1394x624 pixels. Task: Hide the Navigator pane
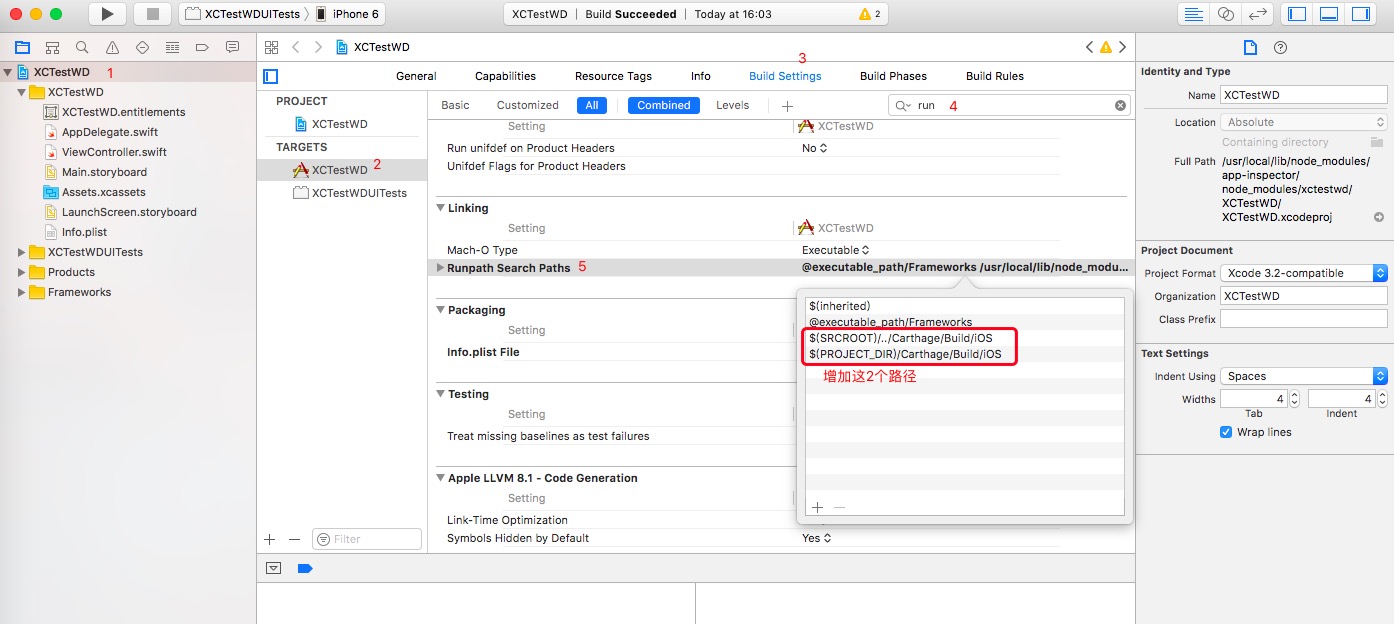click(1297, 14)
